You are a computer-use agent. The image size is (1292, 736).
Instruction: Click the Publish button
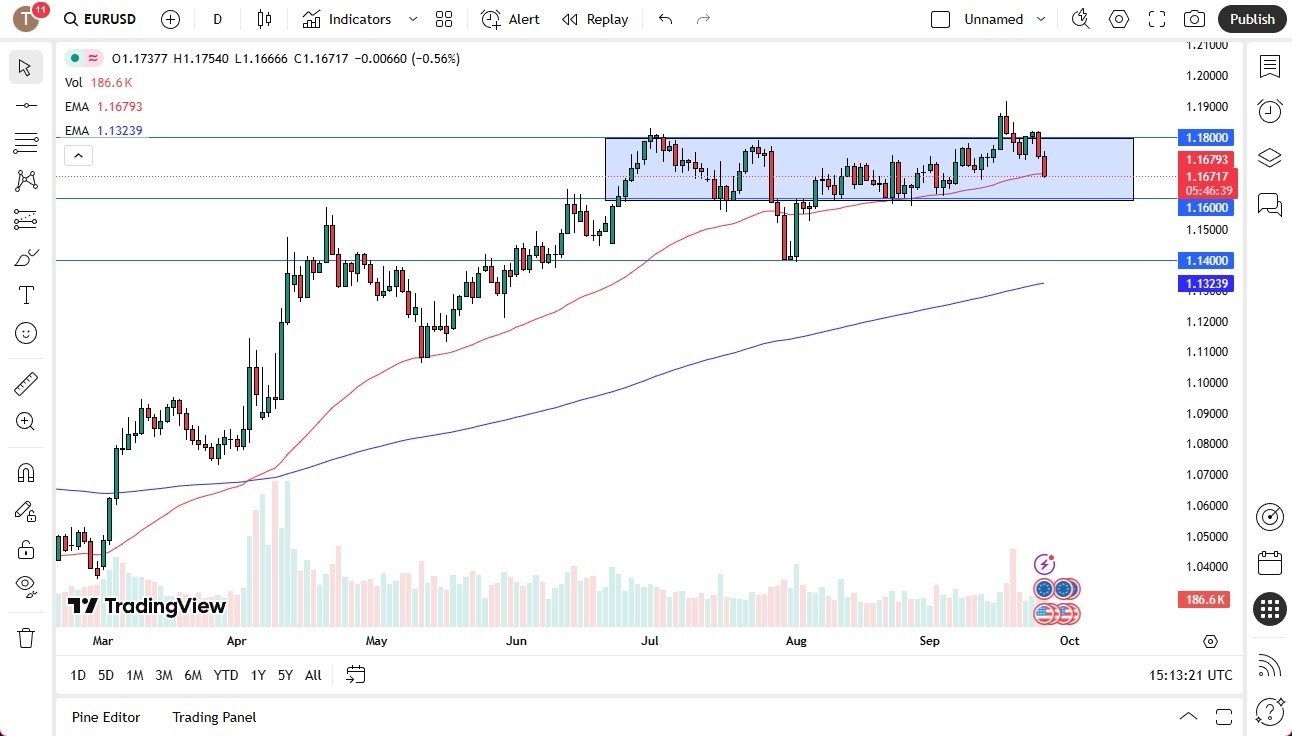click(1251, 18)
